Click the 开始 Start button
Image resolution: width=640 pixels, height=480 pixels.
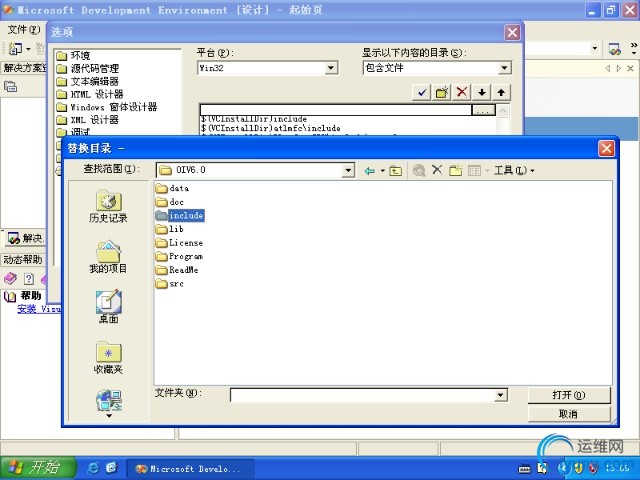[38, 467]
